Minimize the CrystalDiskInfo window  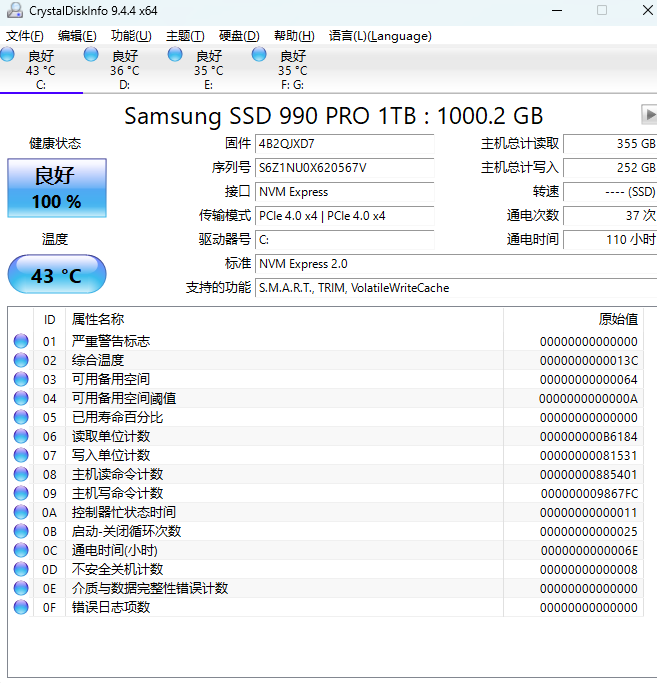557,10
